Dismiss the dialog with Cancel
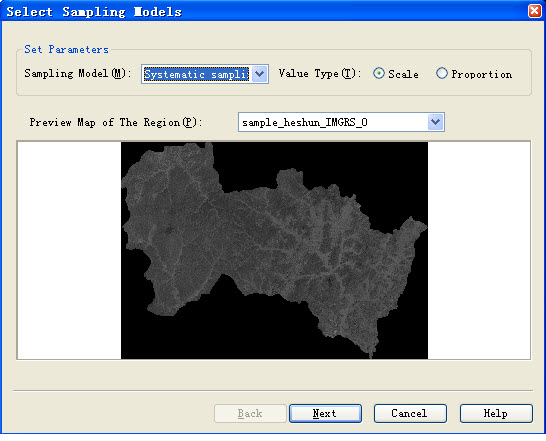This screenshot has height=441, width=546. click(410, 413)
